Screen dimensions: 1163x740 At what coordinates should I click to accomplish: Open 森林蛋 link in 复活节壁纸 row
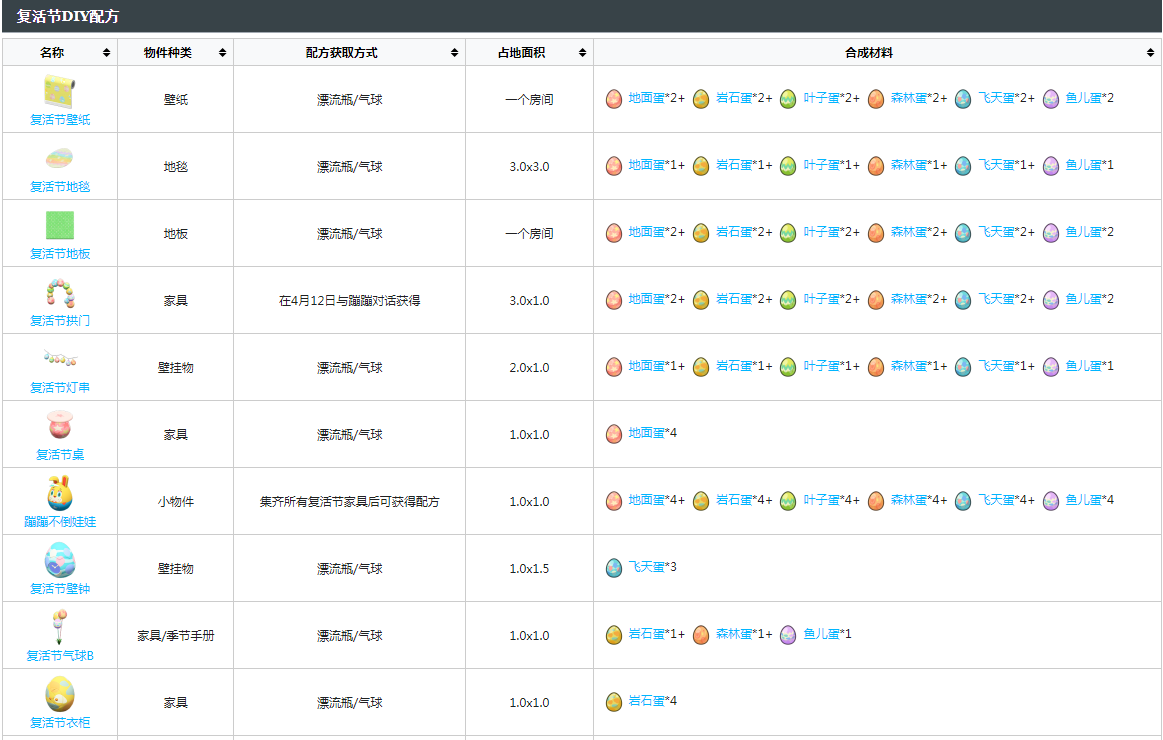(909, 97)
